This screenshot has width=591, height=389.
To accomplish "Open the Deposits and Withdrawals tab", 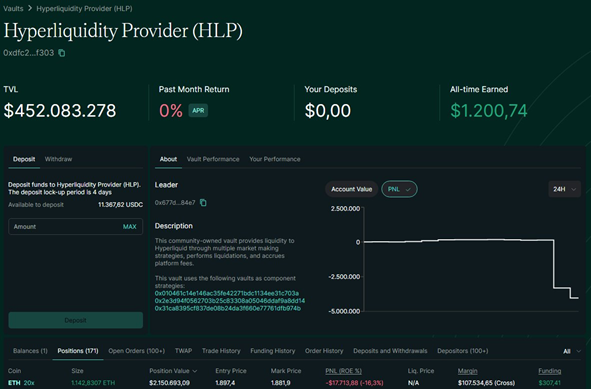I will 390,351.
